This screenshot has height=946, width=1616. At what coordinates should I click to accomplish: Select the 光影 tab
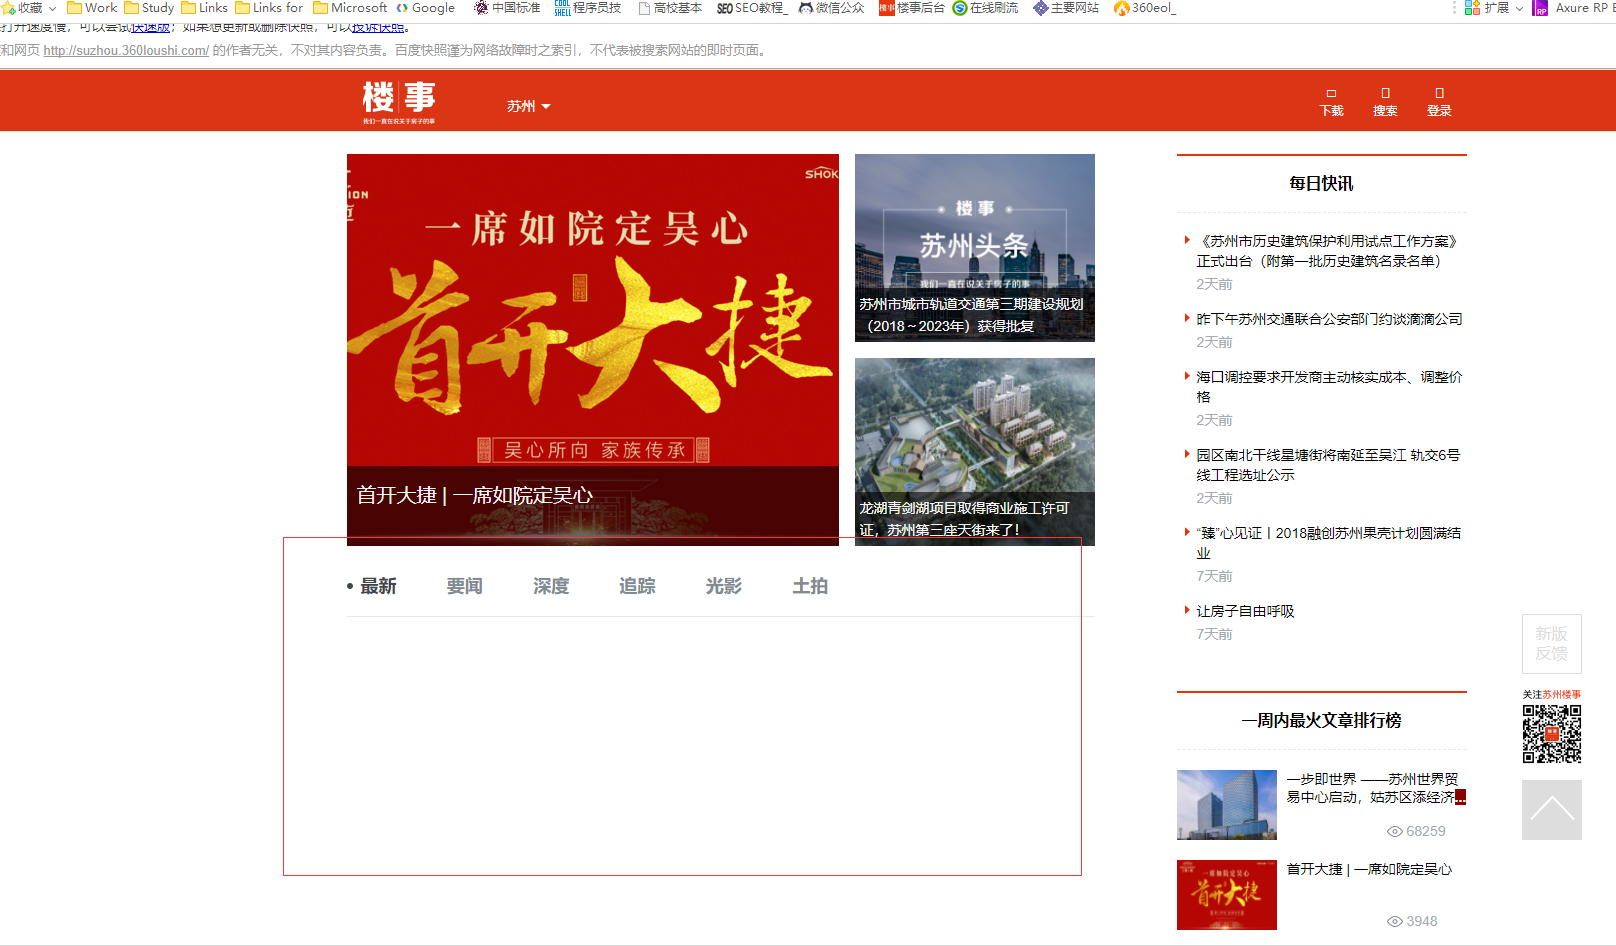tap(723, 586)
